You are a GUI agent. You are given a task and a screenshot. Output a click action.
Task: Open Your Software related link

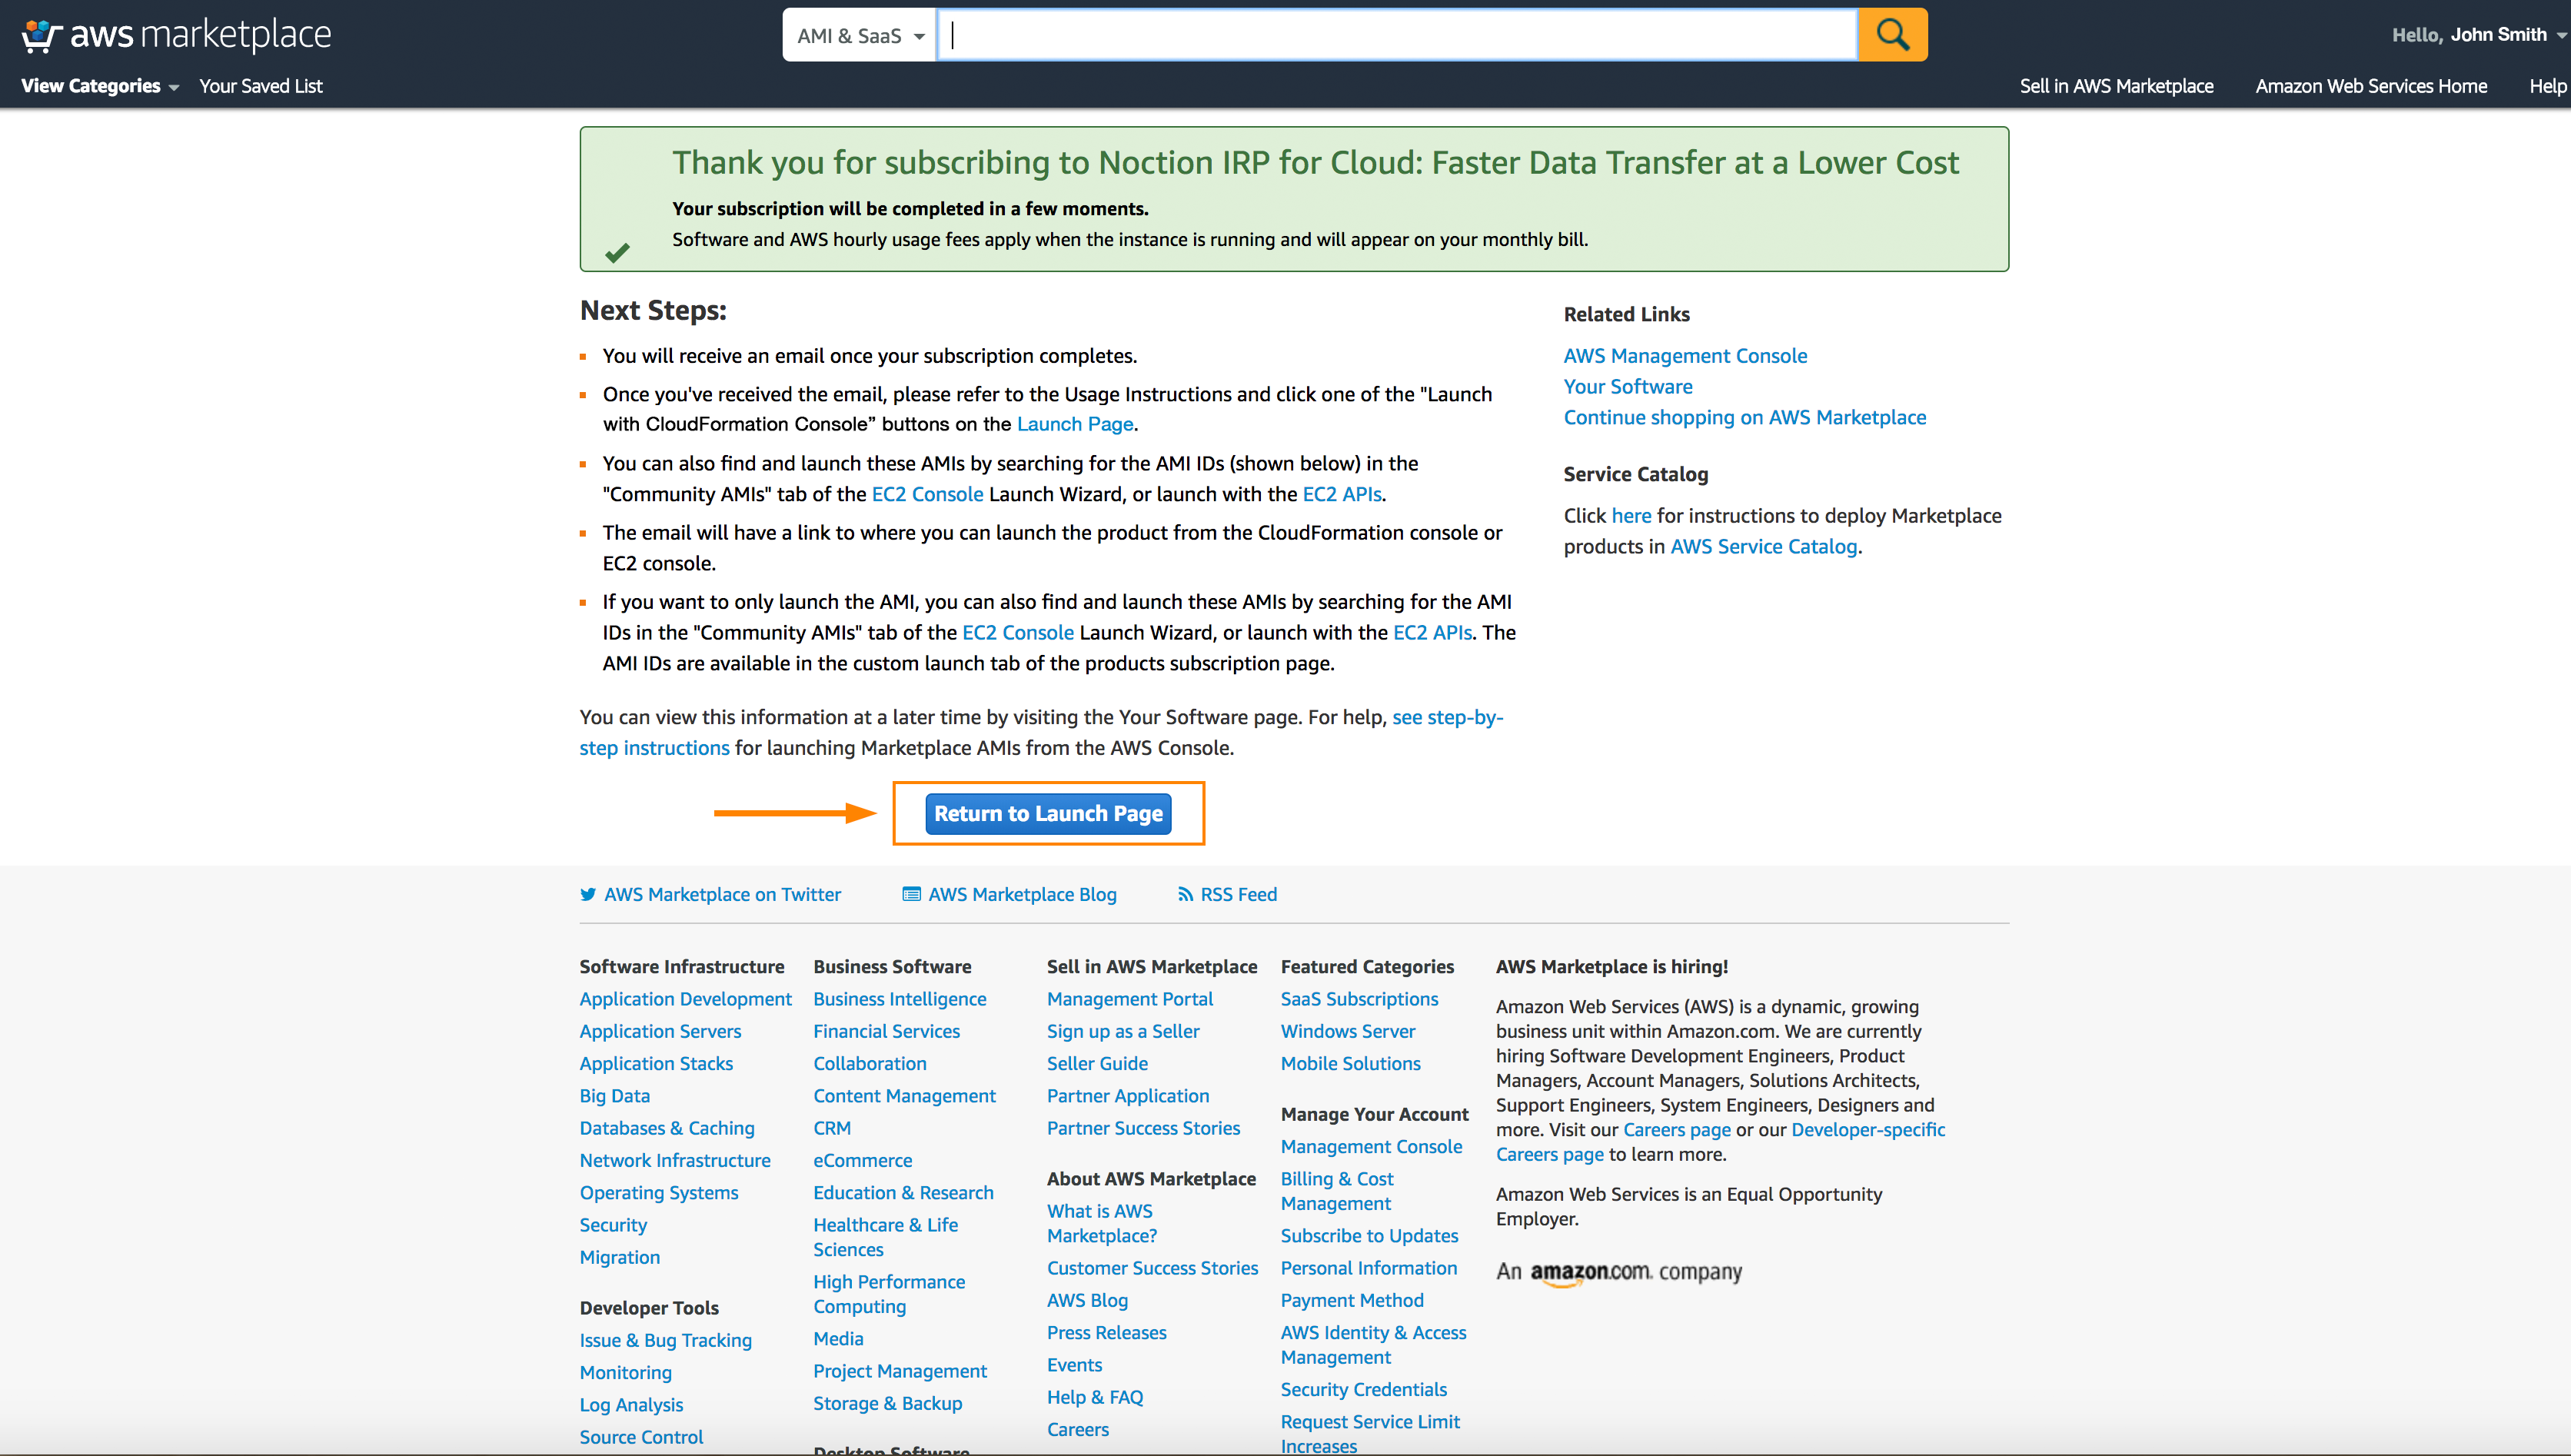pyautogui.click(x=1628, y=387)
